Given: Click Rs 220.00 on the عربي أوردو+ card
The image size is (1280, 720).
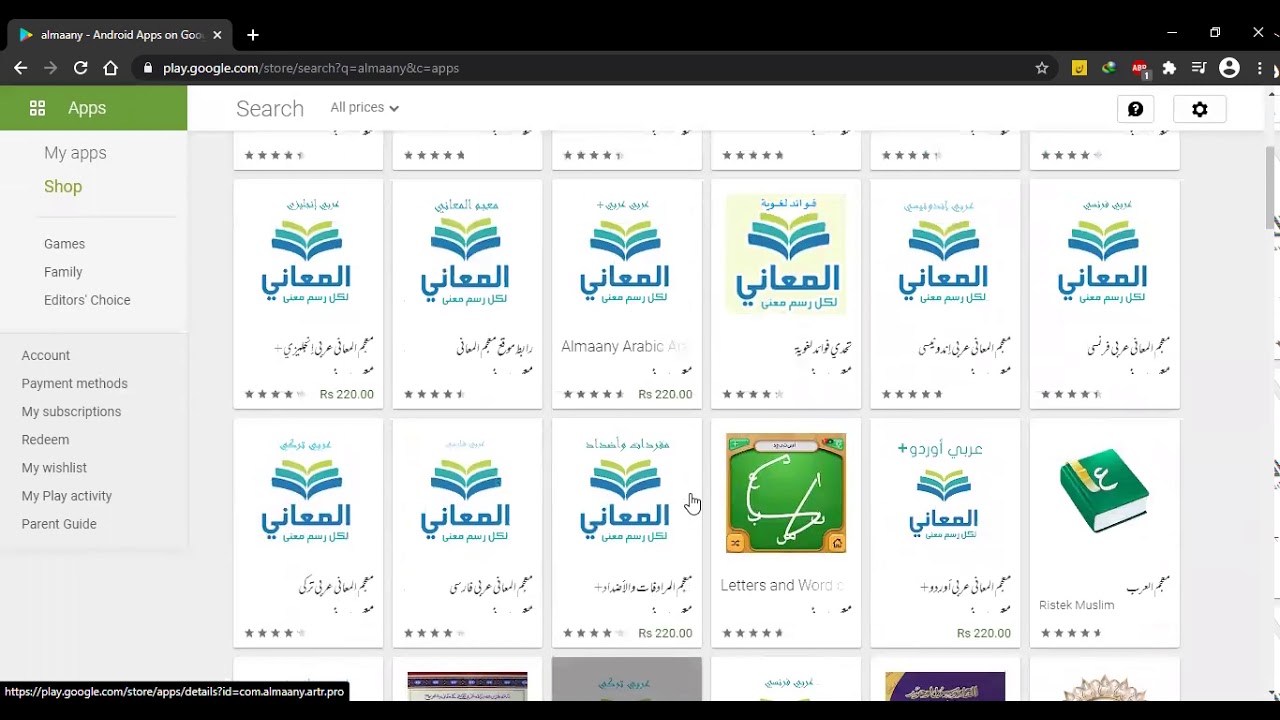Looking at the screenshot, I should (984, 633).
